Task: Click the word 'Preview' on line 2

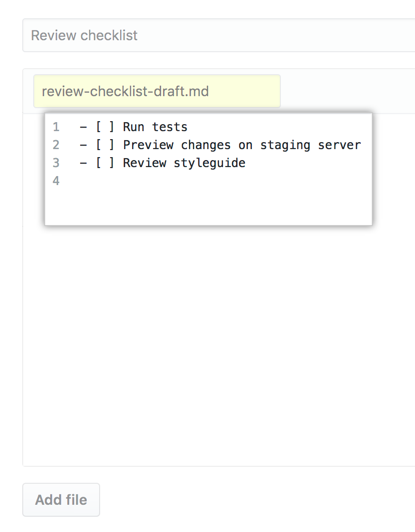Action: click(x=148, y=145)
